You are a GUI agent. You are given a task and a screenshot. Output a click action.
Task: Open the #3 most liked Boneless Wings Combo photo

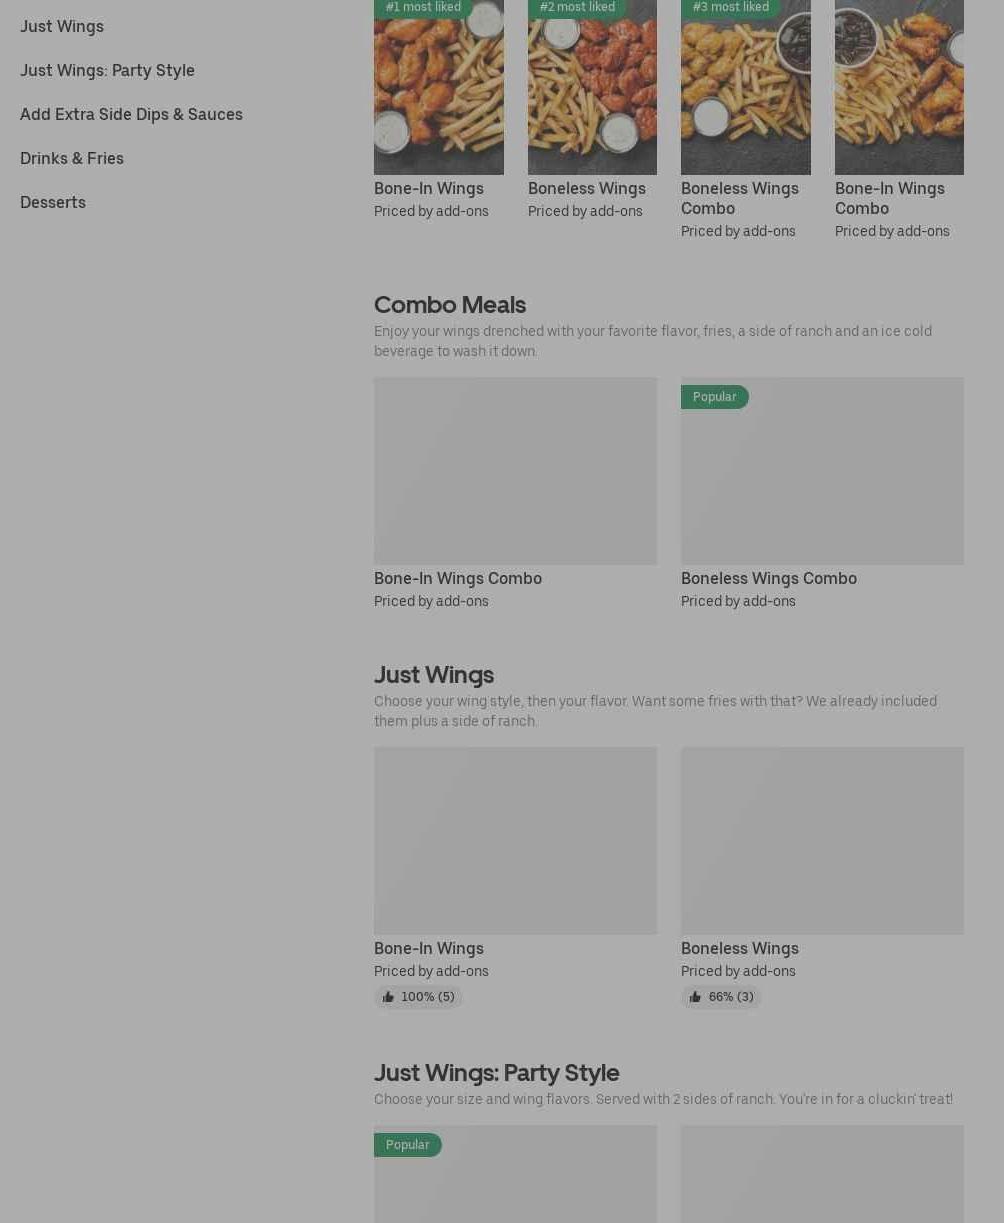point(746,87)
